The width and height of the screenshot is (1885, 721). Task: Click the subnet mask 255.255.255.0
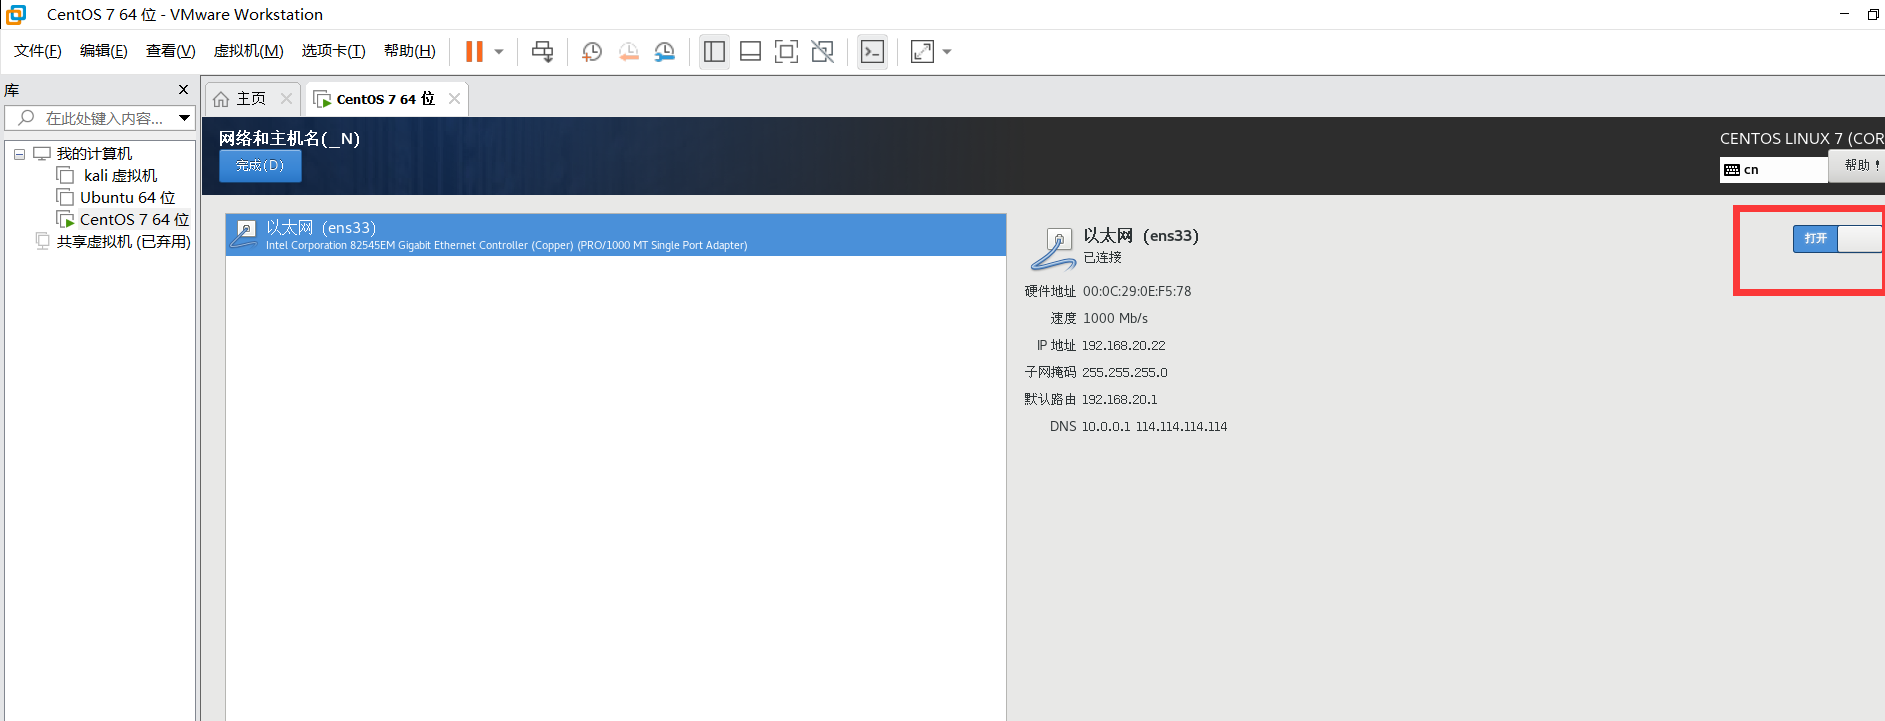coord(1124,373)
